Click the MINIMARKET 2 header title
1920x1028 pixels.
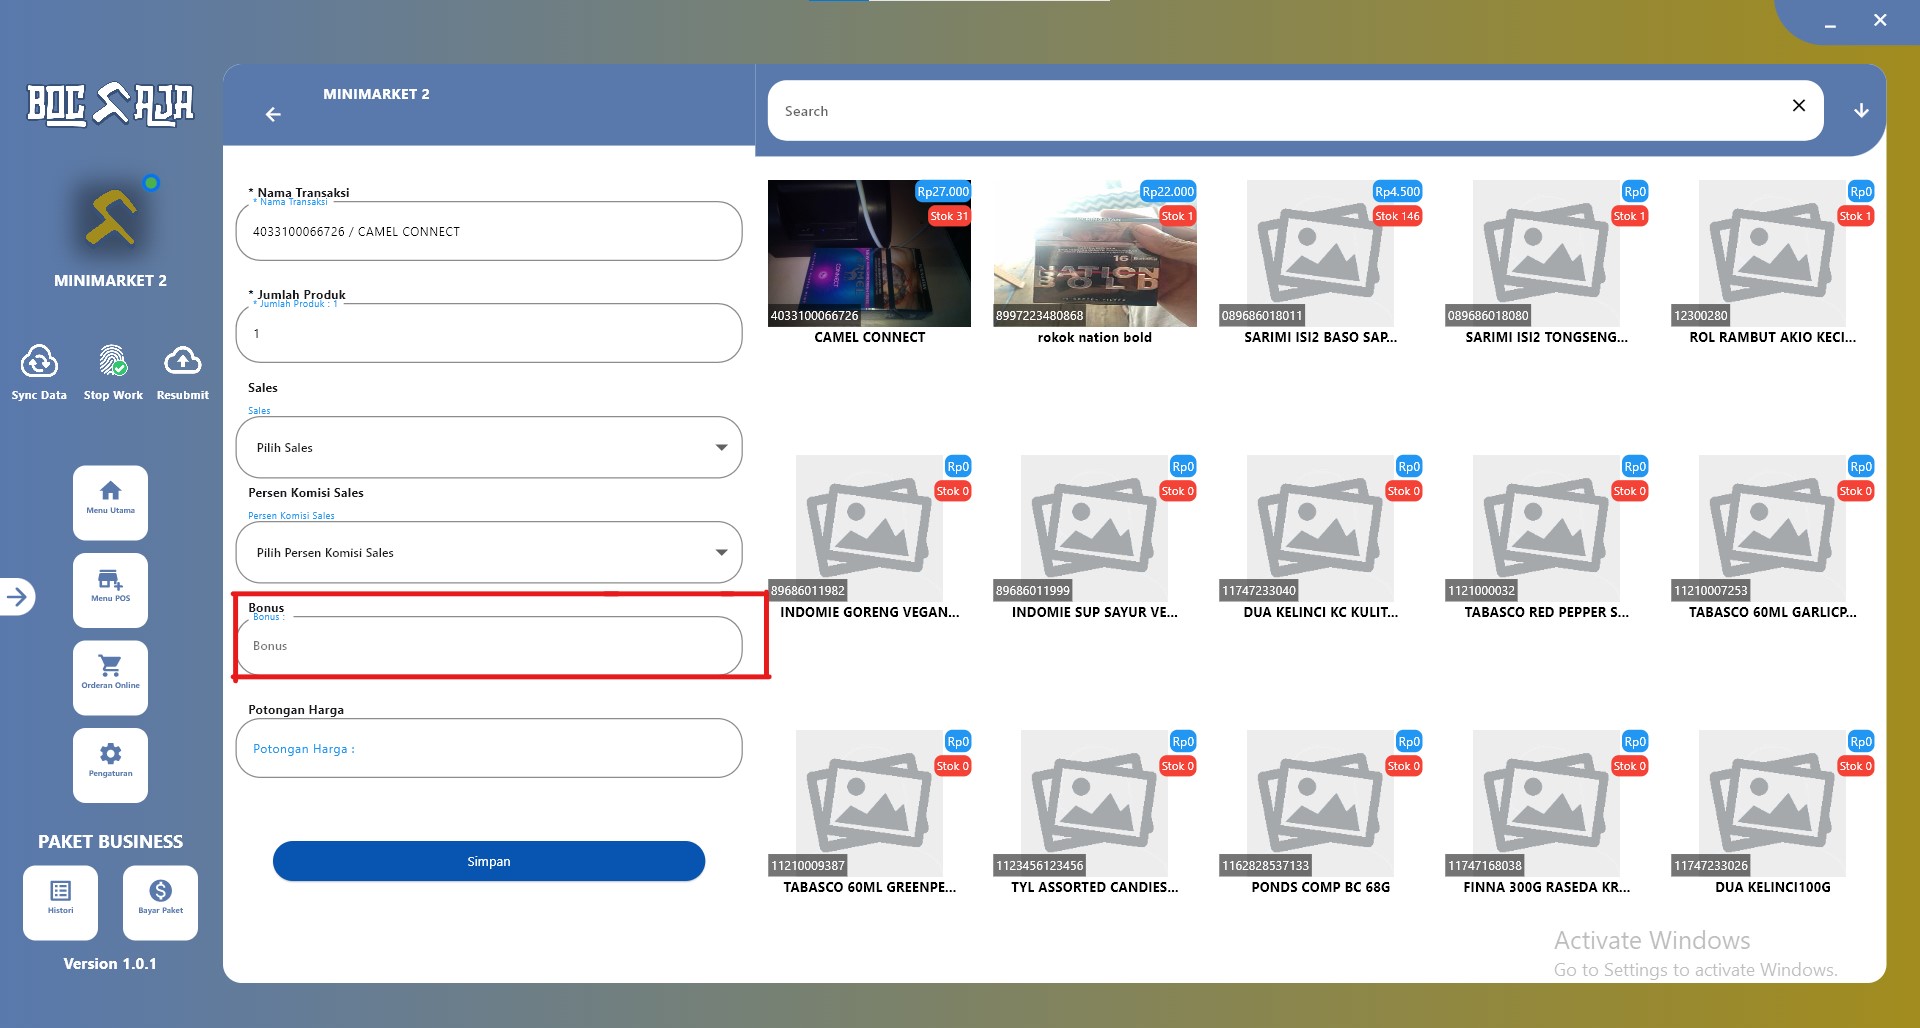click(376, 94)
